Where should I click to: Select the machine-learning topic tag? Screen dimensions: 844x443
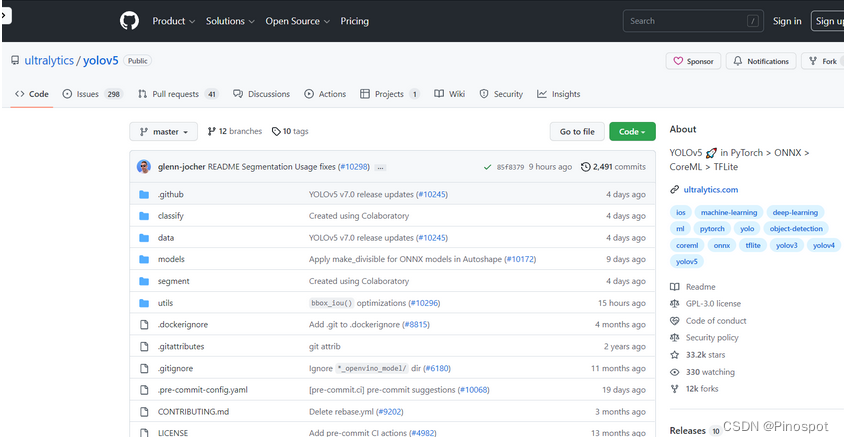[x=729, y=213]
